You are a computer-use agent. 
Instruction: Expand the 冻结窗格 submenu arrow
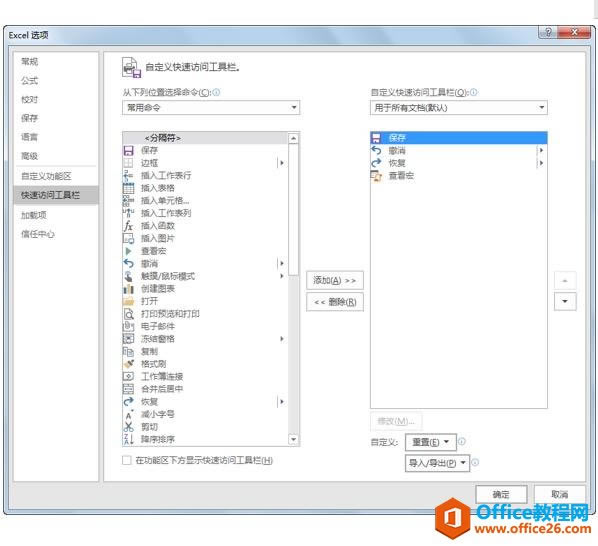pos(282,339)
